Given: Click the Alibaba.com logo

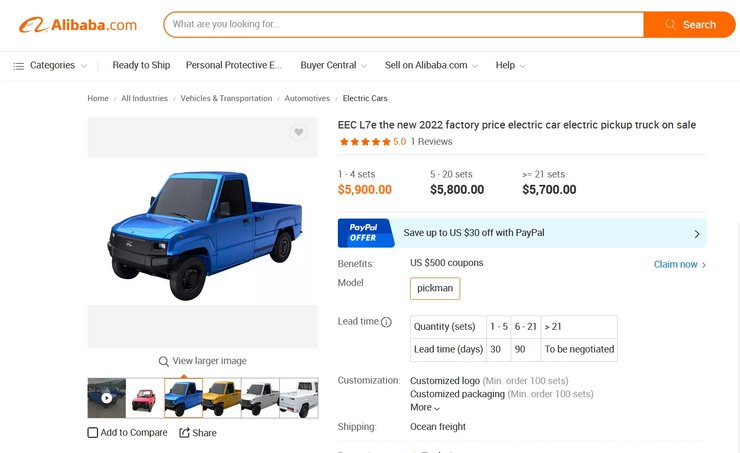Looking at the screenshot, I should click(x=78, y=24).
